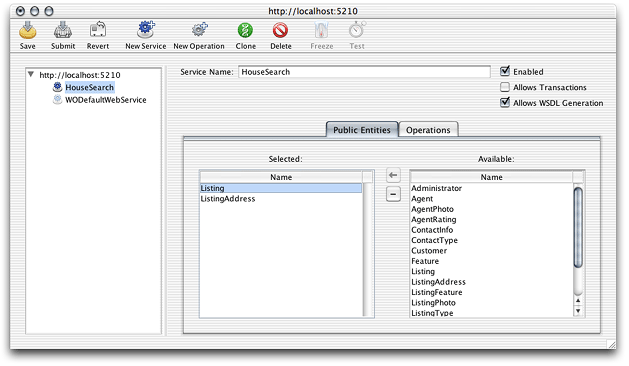The image size is (629, 366).
Task: Select ContactType in the Available list
Action: 492,240
